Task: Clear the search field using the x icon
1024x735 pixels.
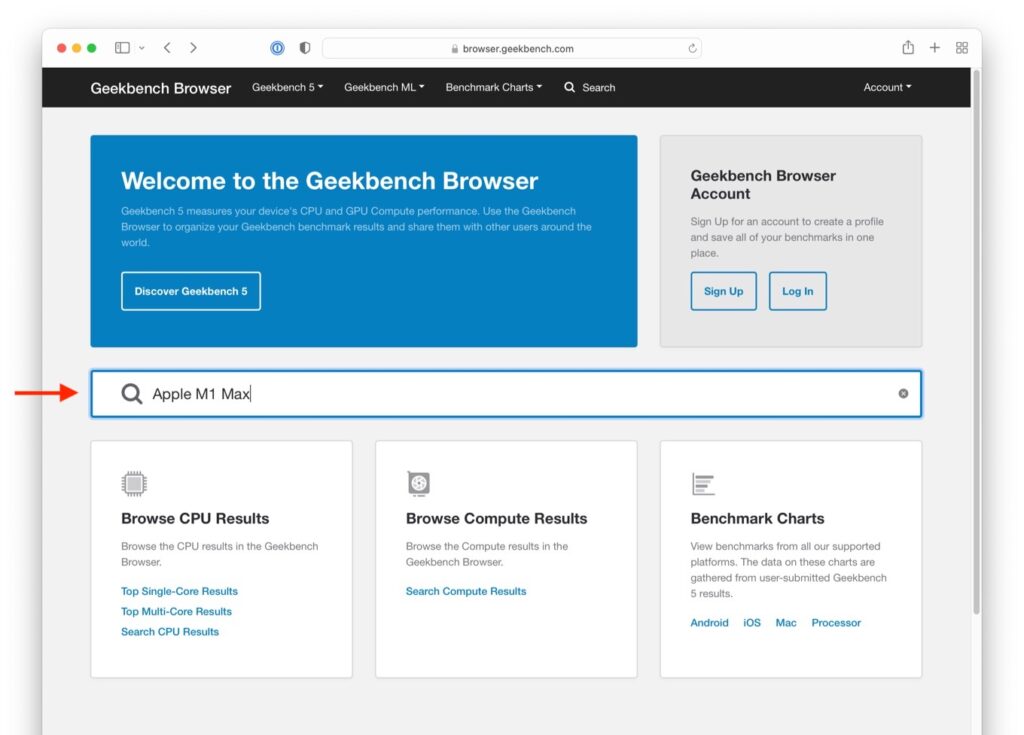Action: click(x=903, y=393)
